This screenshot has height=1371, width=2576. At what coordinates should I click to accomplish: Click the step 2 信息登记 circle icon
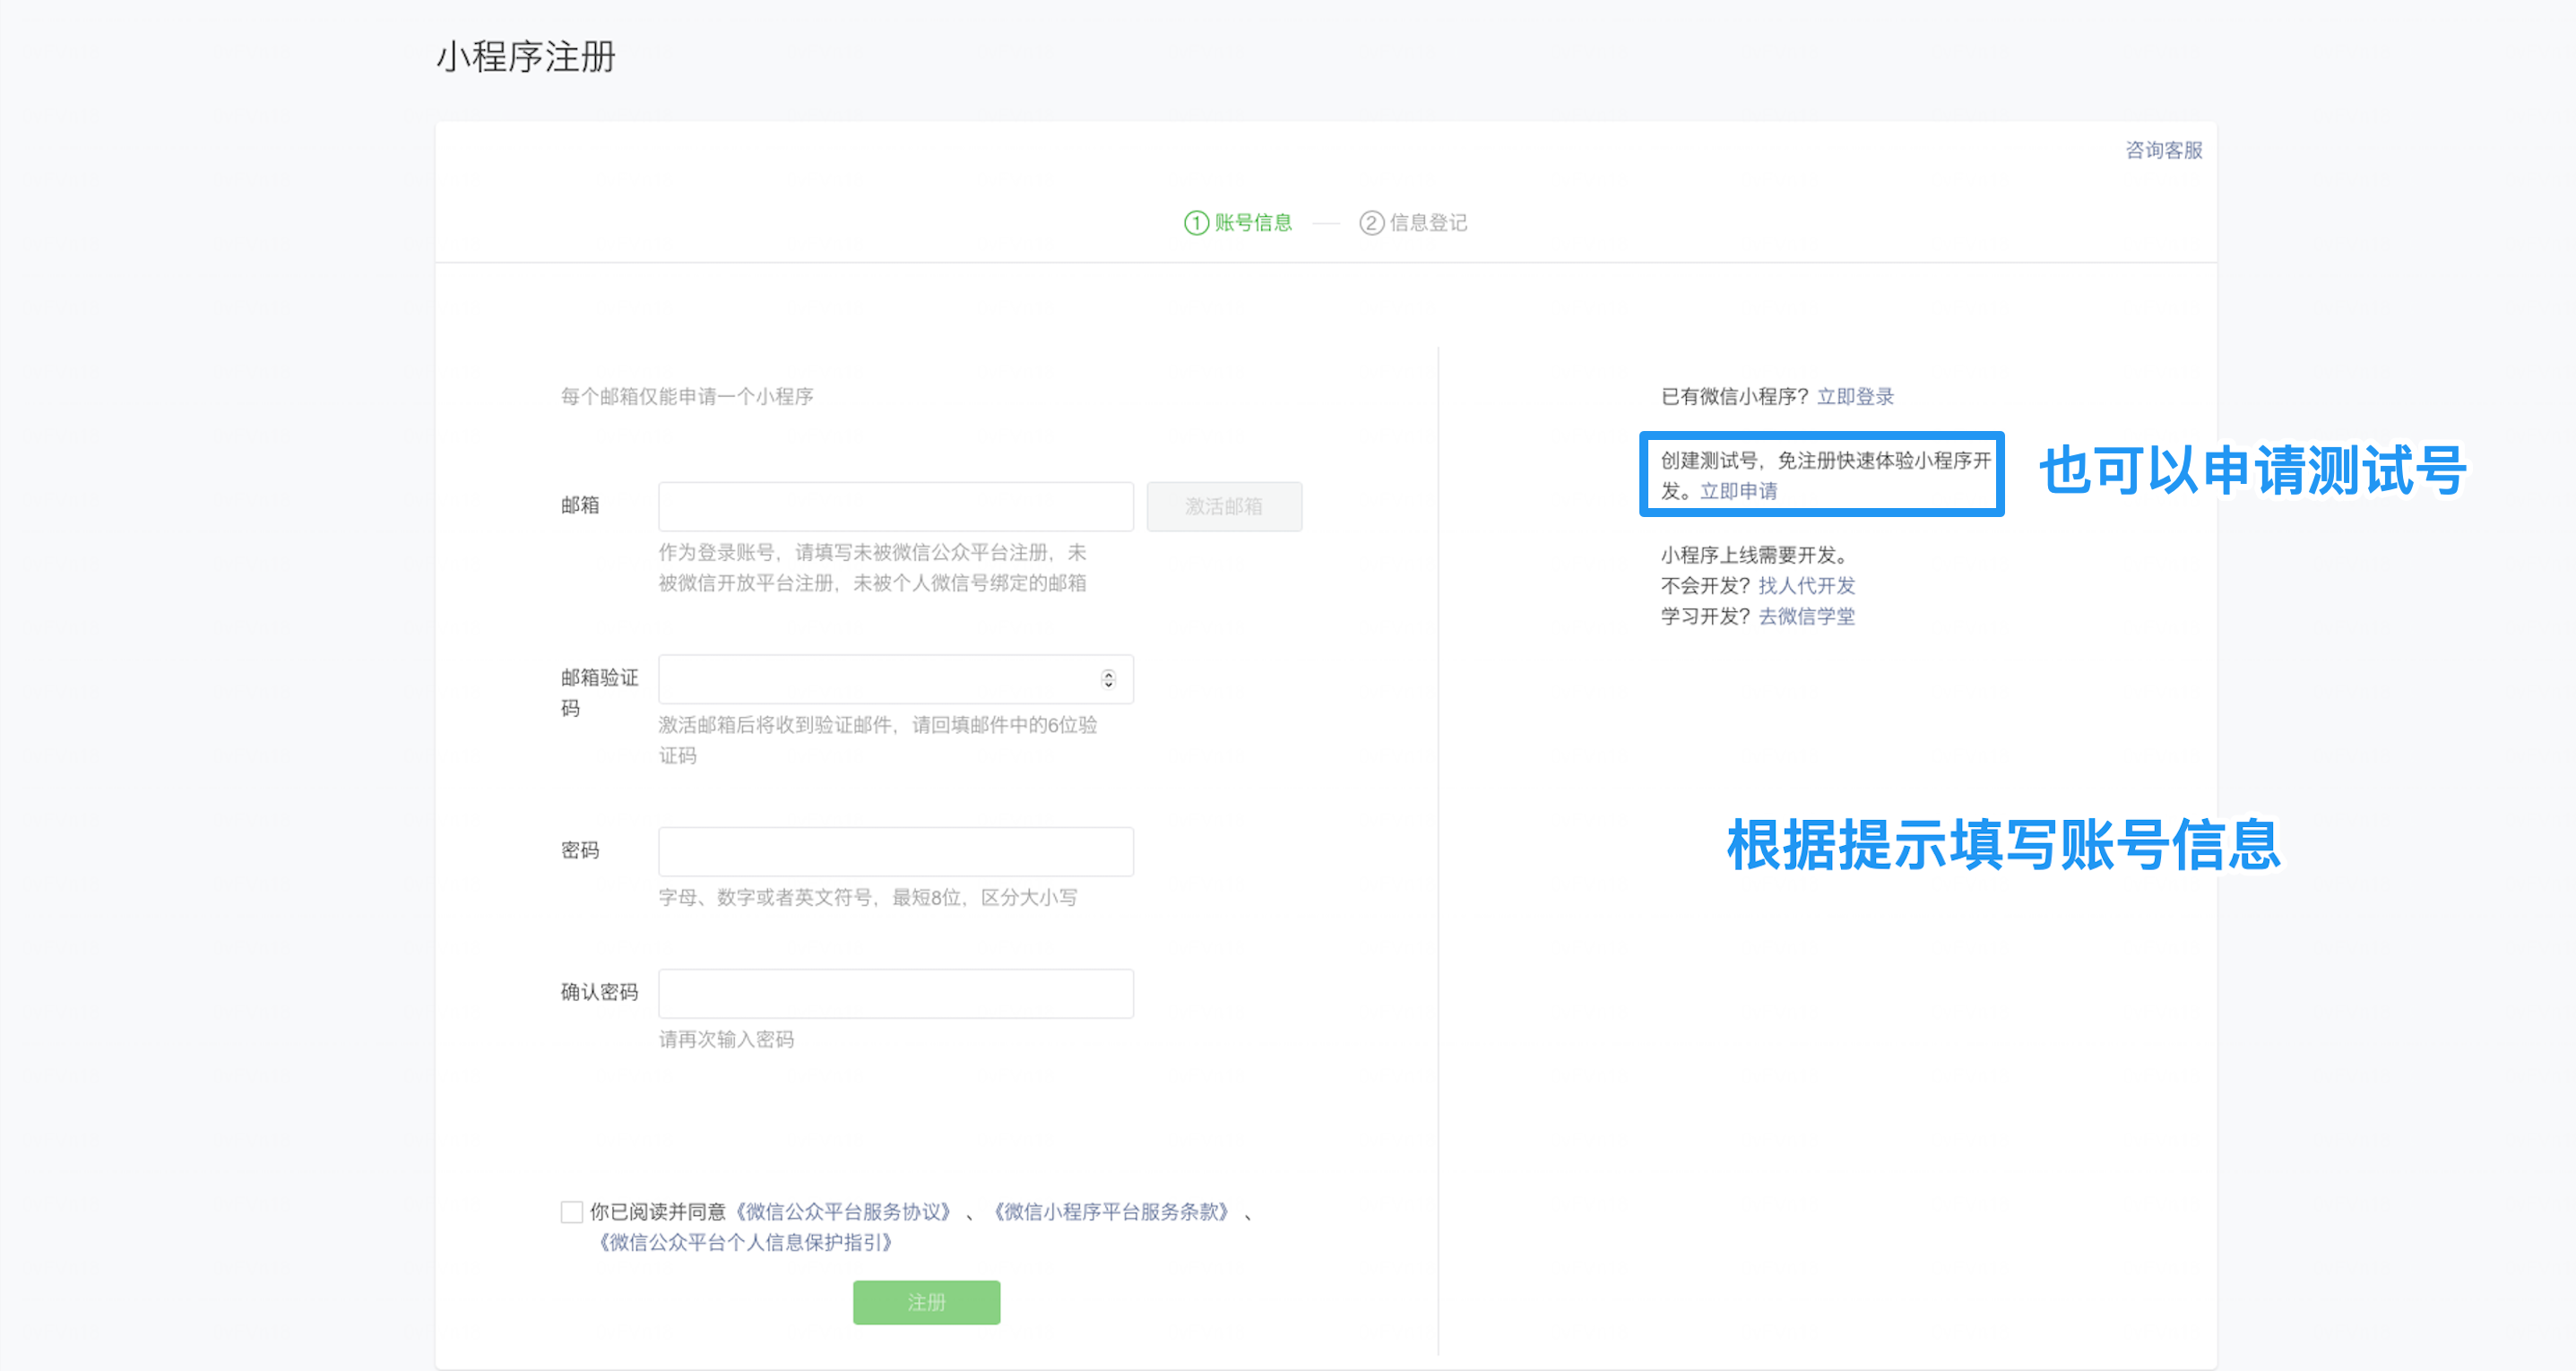(x=1371, y=223)
